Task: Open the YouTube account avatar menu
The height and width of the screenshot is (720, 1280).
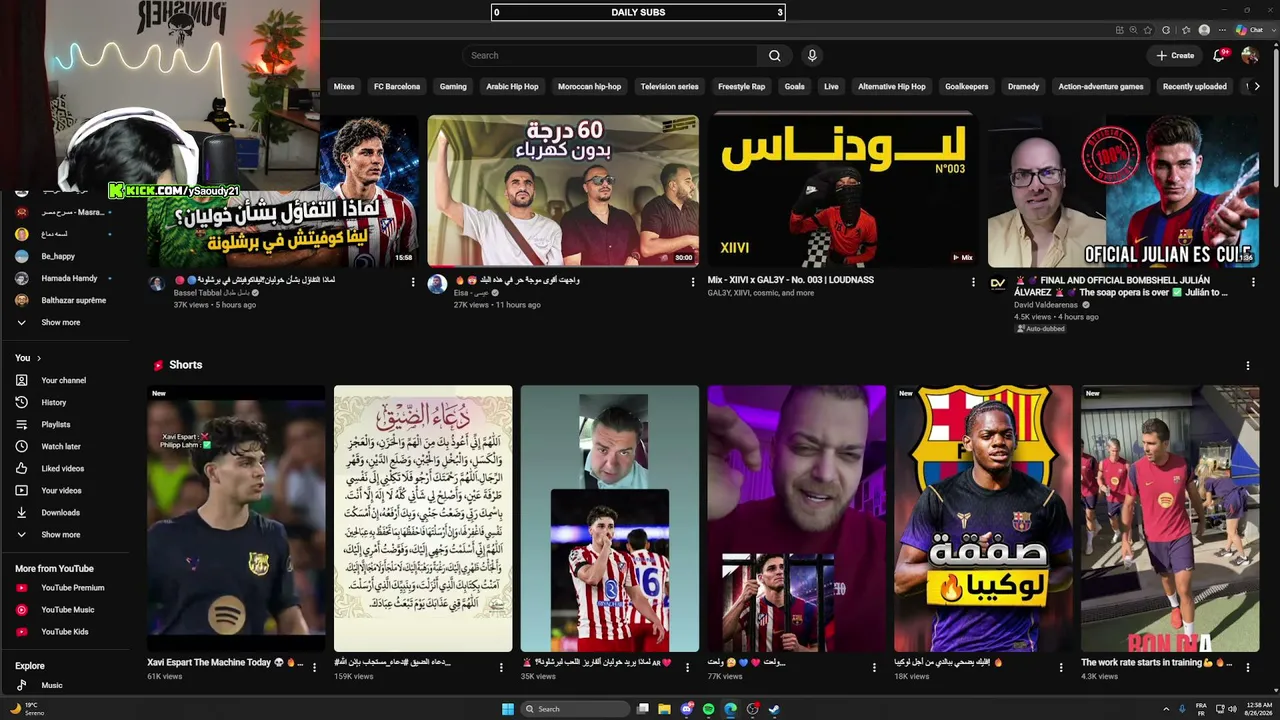Action: (1249, 56)
